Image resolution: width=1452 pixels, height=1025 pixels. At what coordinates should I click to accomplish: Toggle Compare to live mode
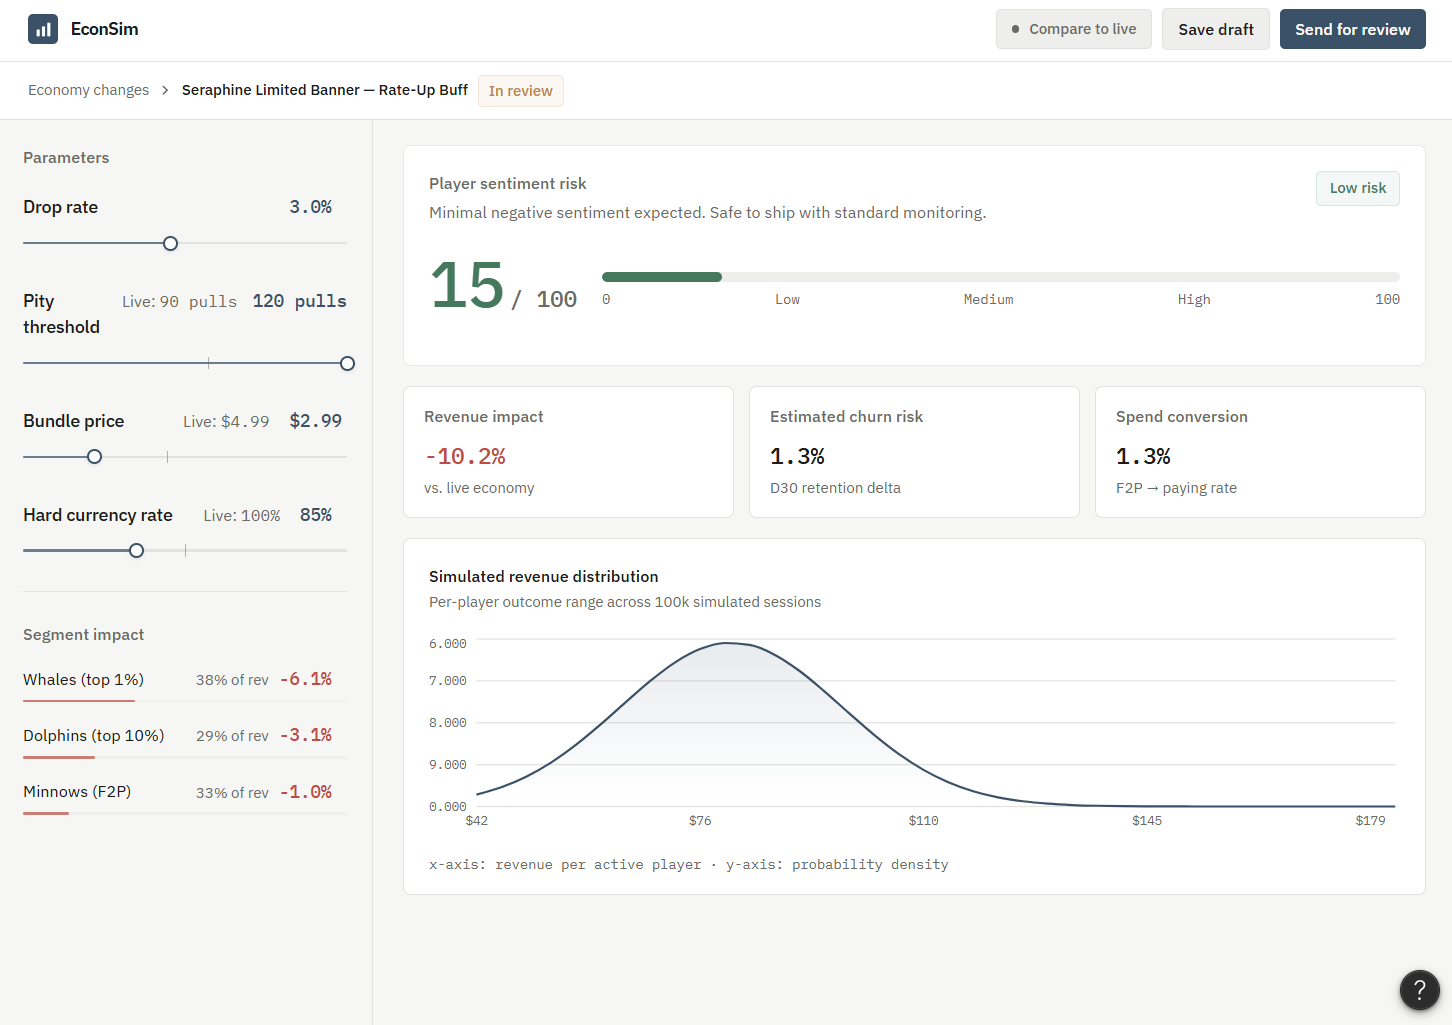click(x=1074, y=29)
